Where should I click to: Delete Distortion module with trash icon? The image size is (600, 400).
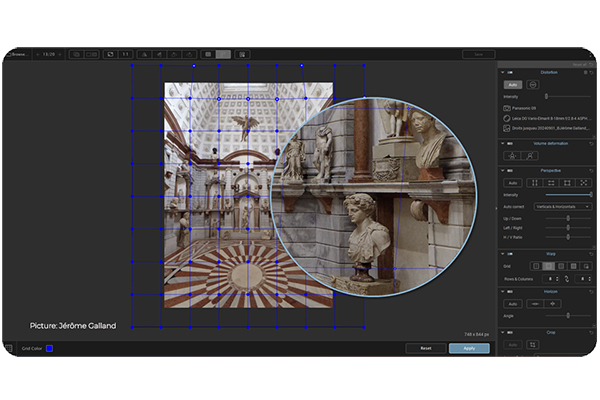pyautogui.click(x=585, y=72)
